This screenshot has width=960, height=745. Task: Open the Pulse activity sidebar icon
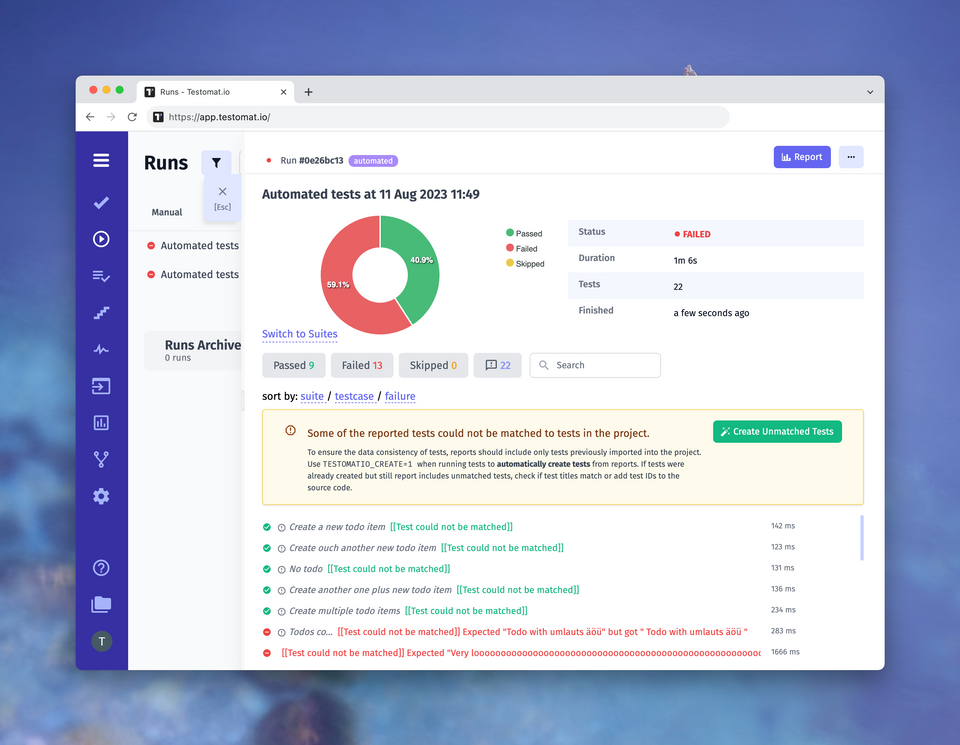(101, 350)
